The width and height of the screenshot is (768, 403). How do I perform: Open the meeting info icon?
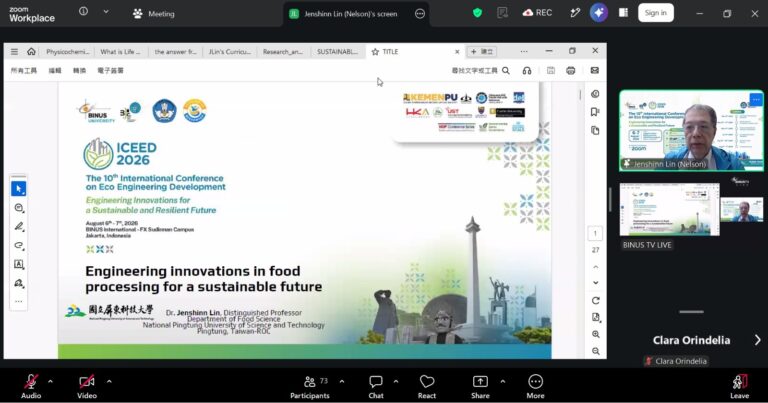tap(83, 11)
